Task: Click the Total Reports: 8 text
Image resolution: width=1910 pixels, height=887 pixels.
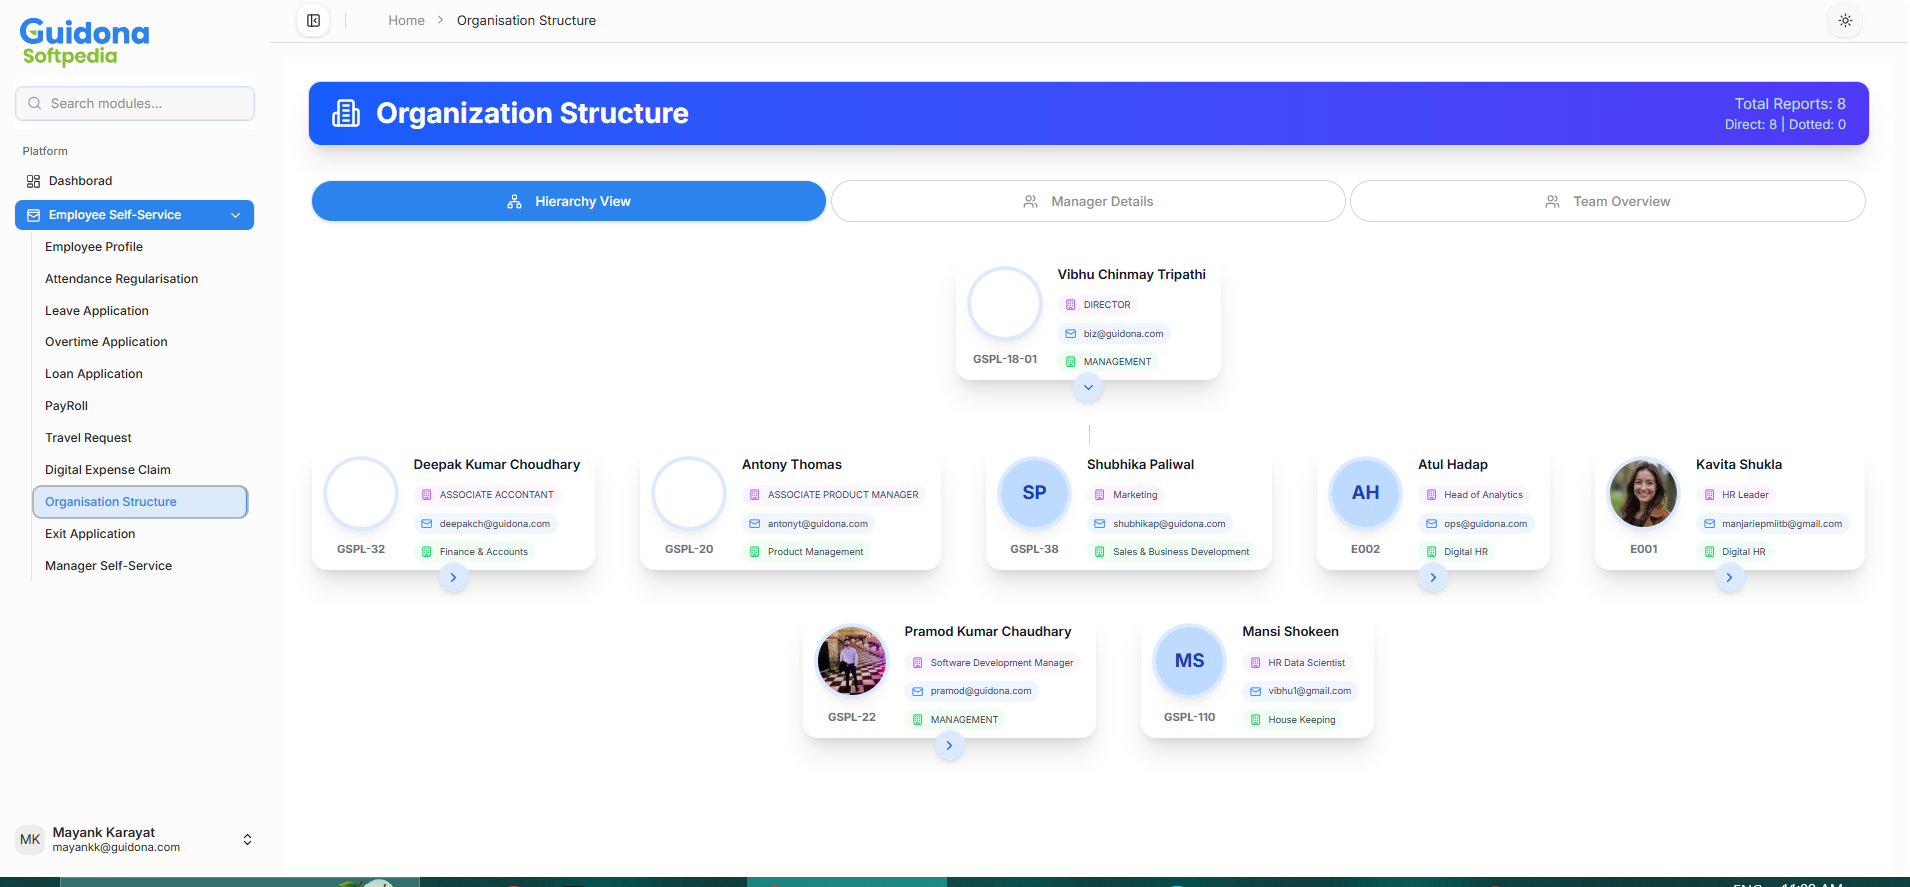Action: tap(1790, 103)
